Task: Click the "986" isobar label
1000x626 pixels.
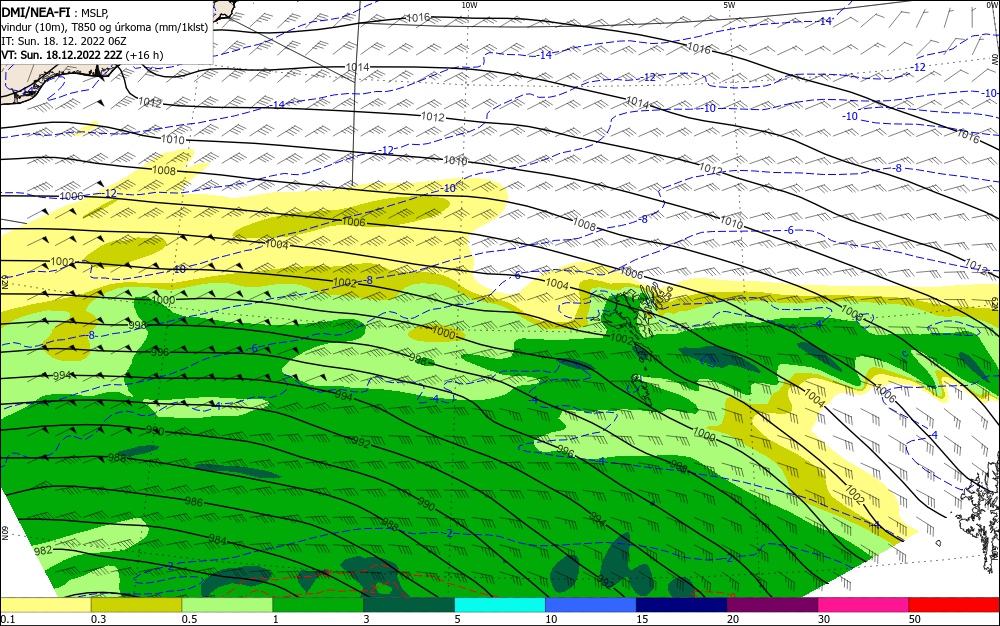Action: click(193, 502)
